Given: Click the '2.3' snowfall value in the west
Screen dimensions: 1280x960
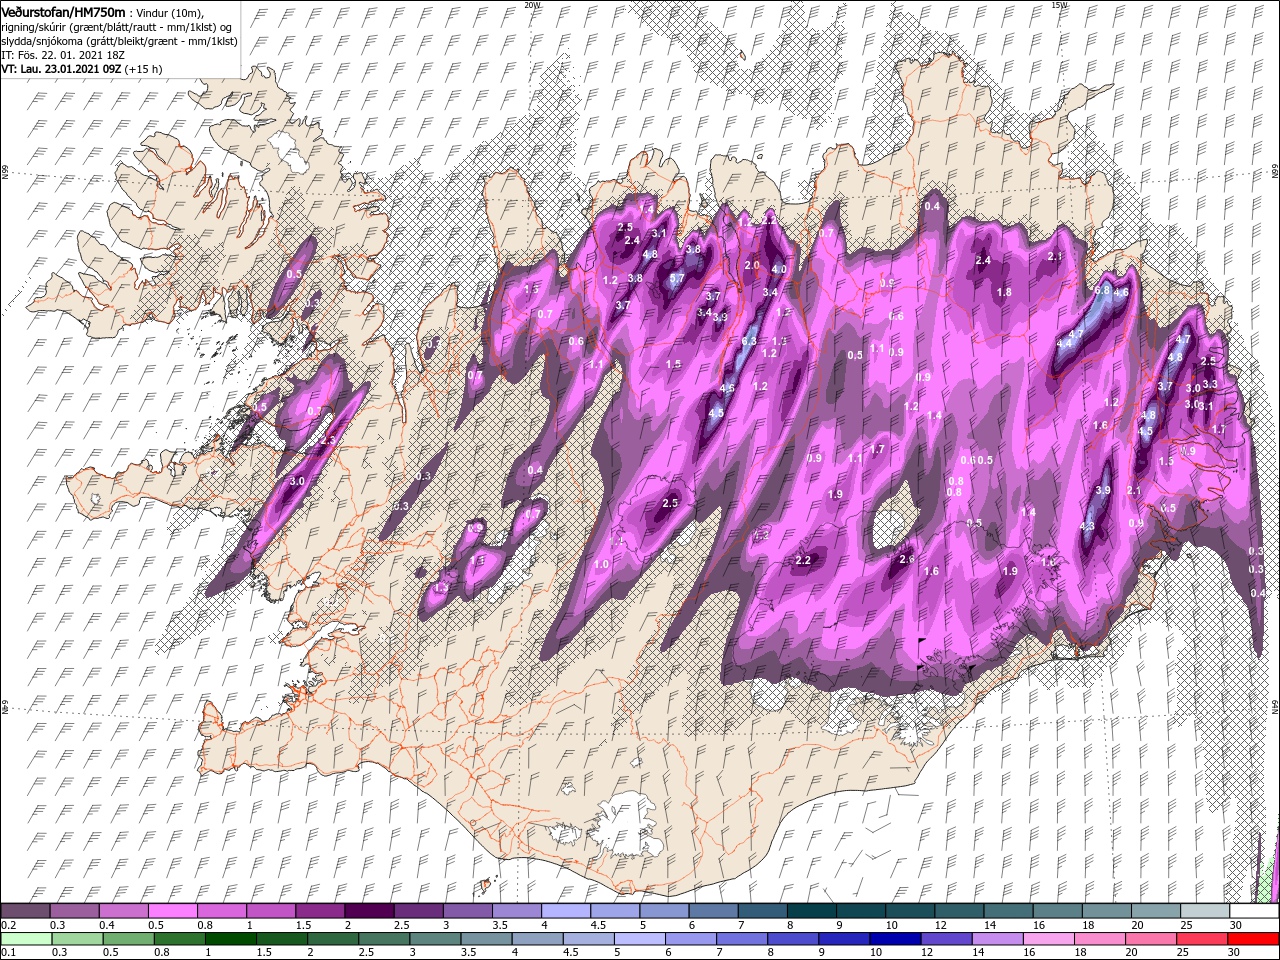Looking at the screenshot, I should point(328,440).
